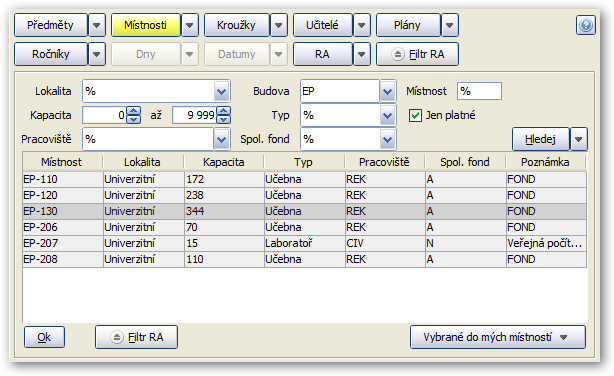Focus the minimum Kapacita field
This screenshot has width=614, height=376.
point(105,115)
